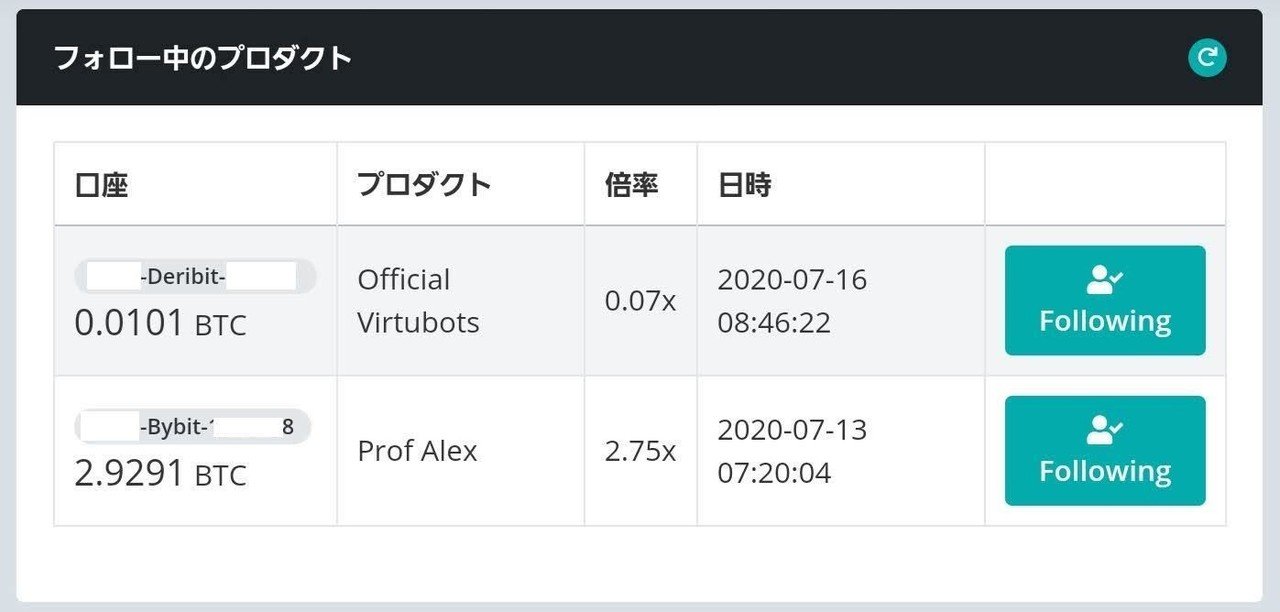Viewport: 1280px width, 612px height.
Task: Click user-check icon in Virtubots Following button
Action: point(1105,281)
